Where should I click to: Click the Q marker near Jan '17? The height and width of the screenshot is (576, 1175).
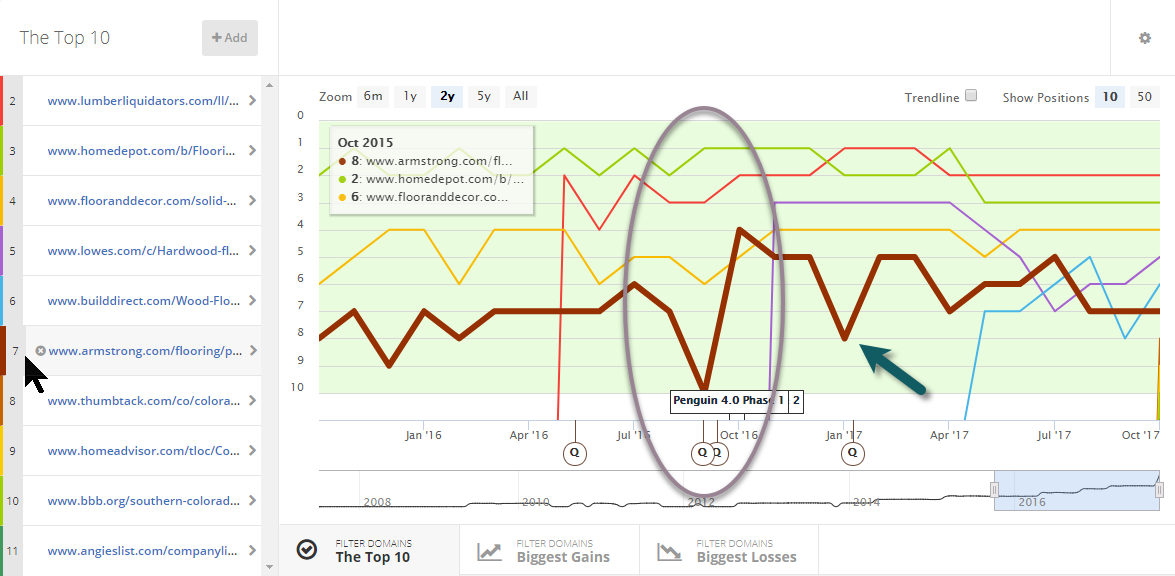pos(852,452)
